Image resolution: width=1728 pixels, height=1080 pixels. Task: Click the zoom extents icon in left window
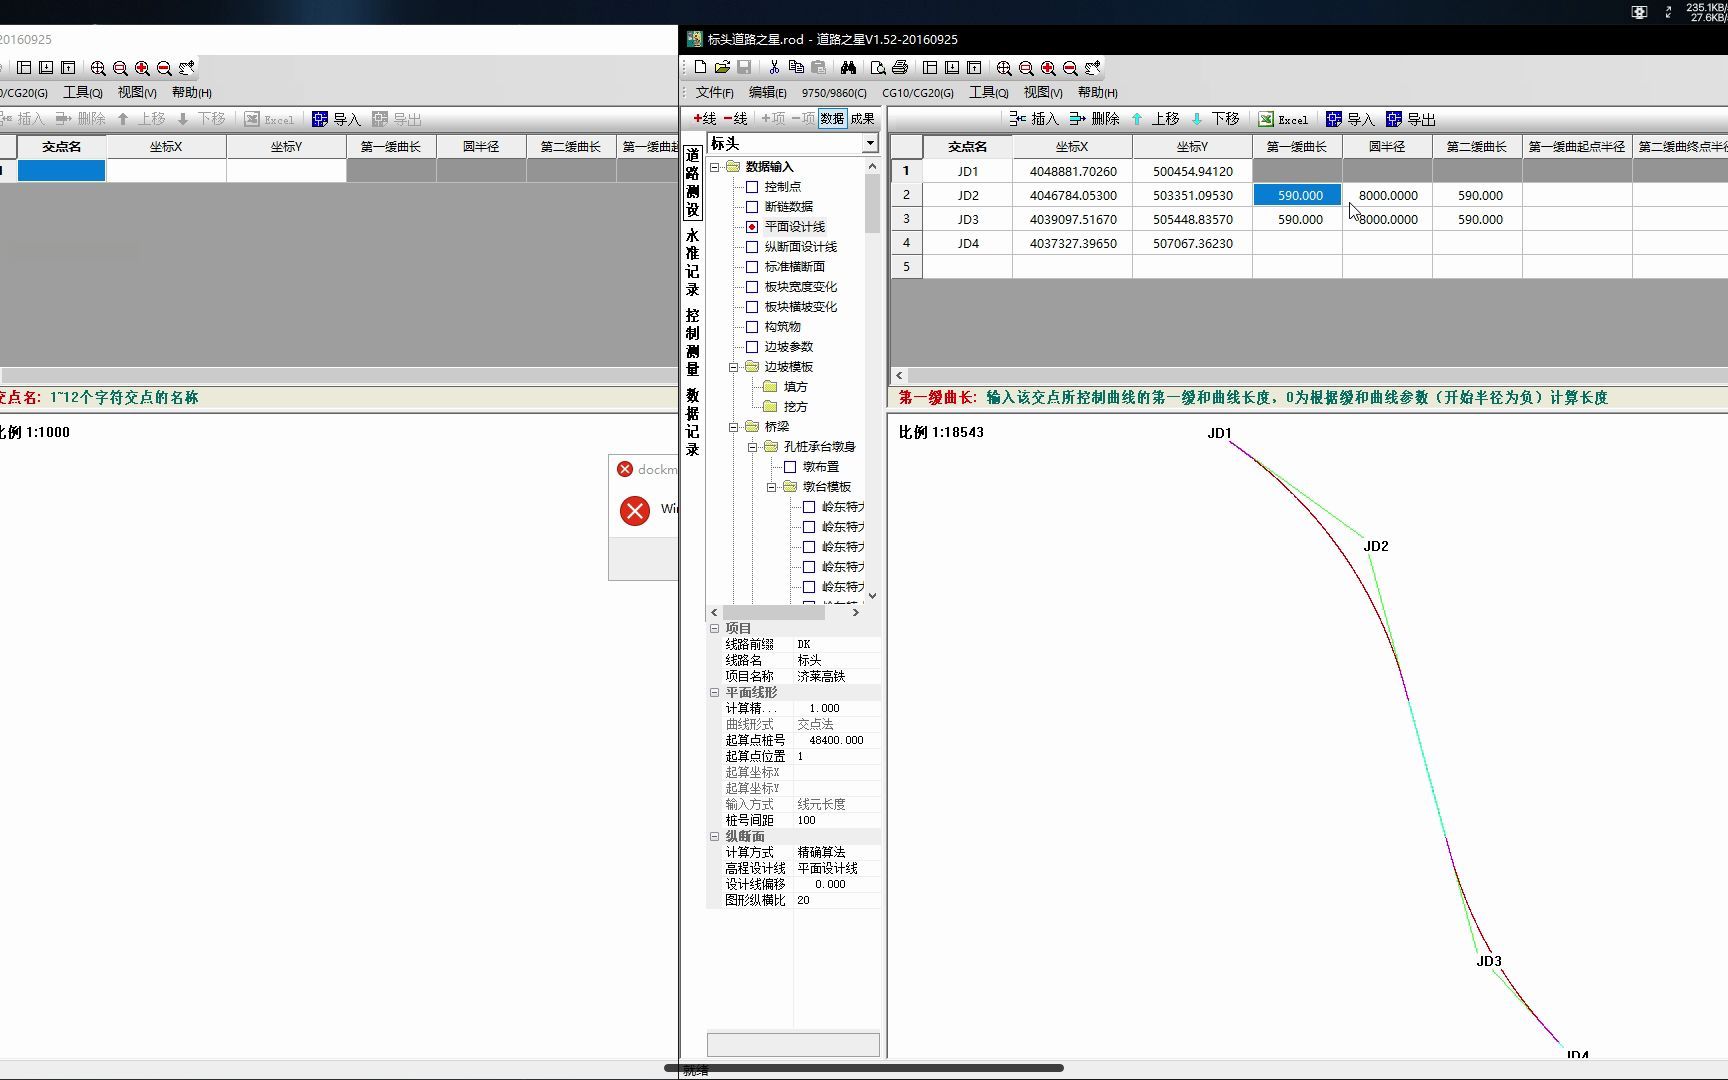coord(98,68)
